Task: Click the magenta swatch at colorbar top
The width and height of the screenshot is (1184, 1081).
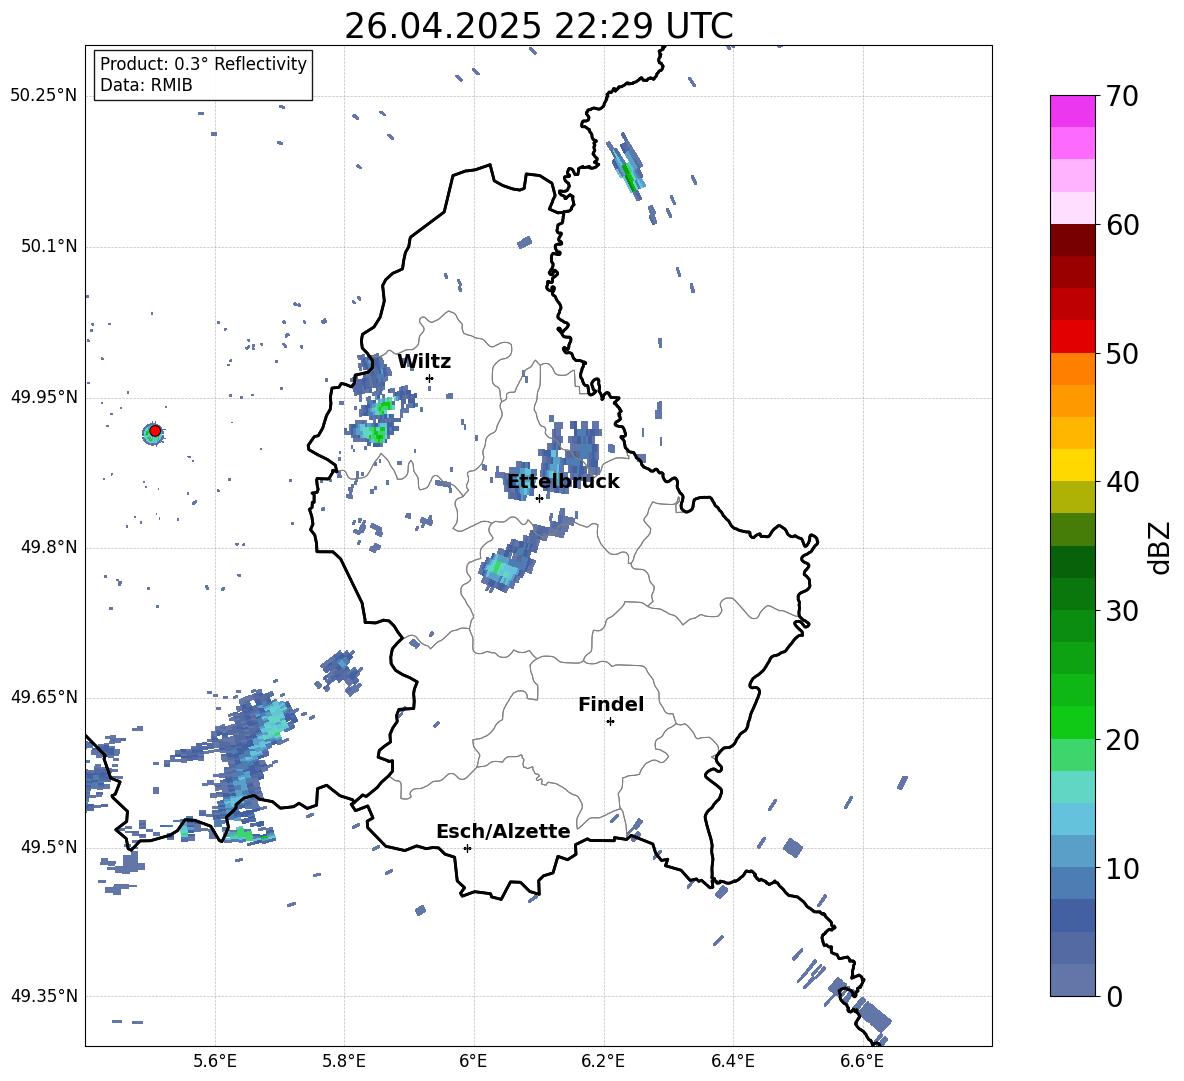Action: tap(1072, 111)
